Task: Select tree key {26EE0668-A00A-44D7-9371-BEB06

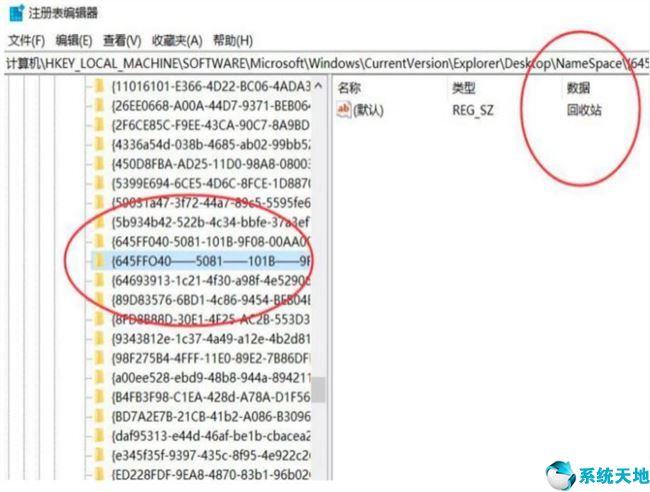Action: pos(211,106)
